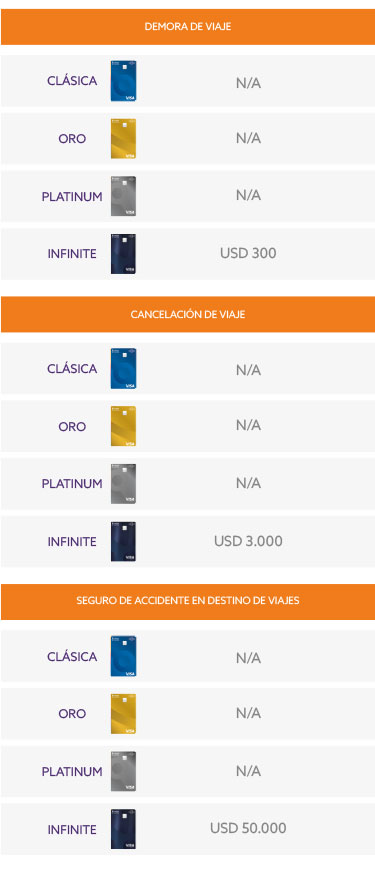375x870 pixels.
Task: Click the USD 300 amount
Action: click(x=248, y=254)
